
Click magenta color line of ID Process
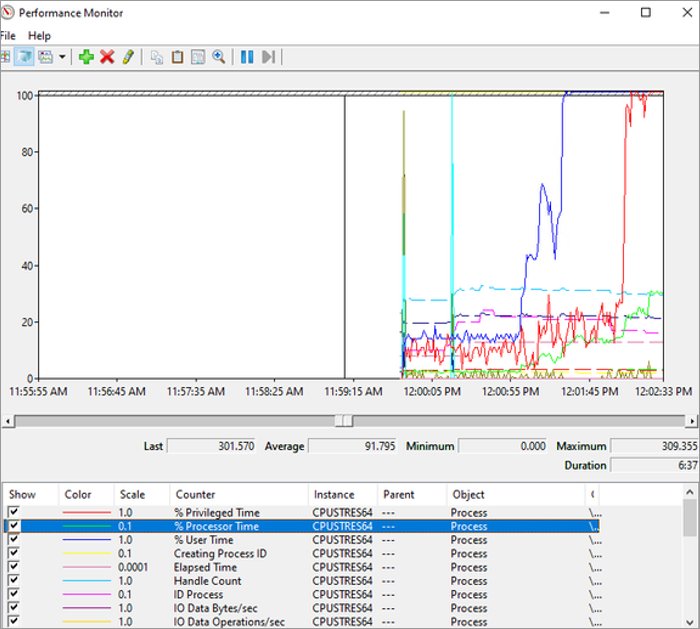[x=87, y=595]
